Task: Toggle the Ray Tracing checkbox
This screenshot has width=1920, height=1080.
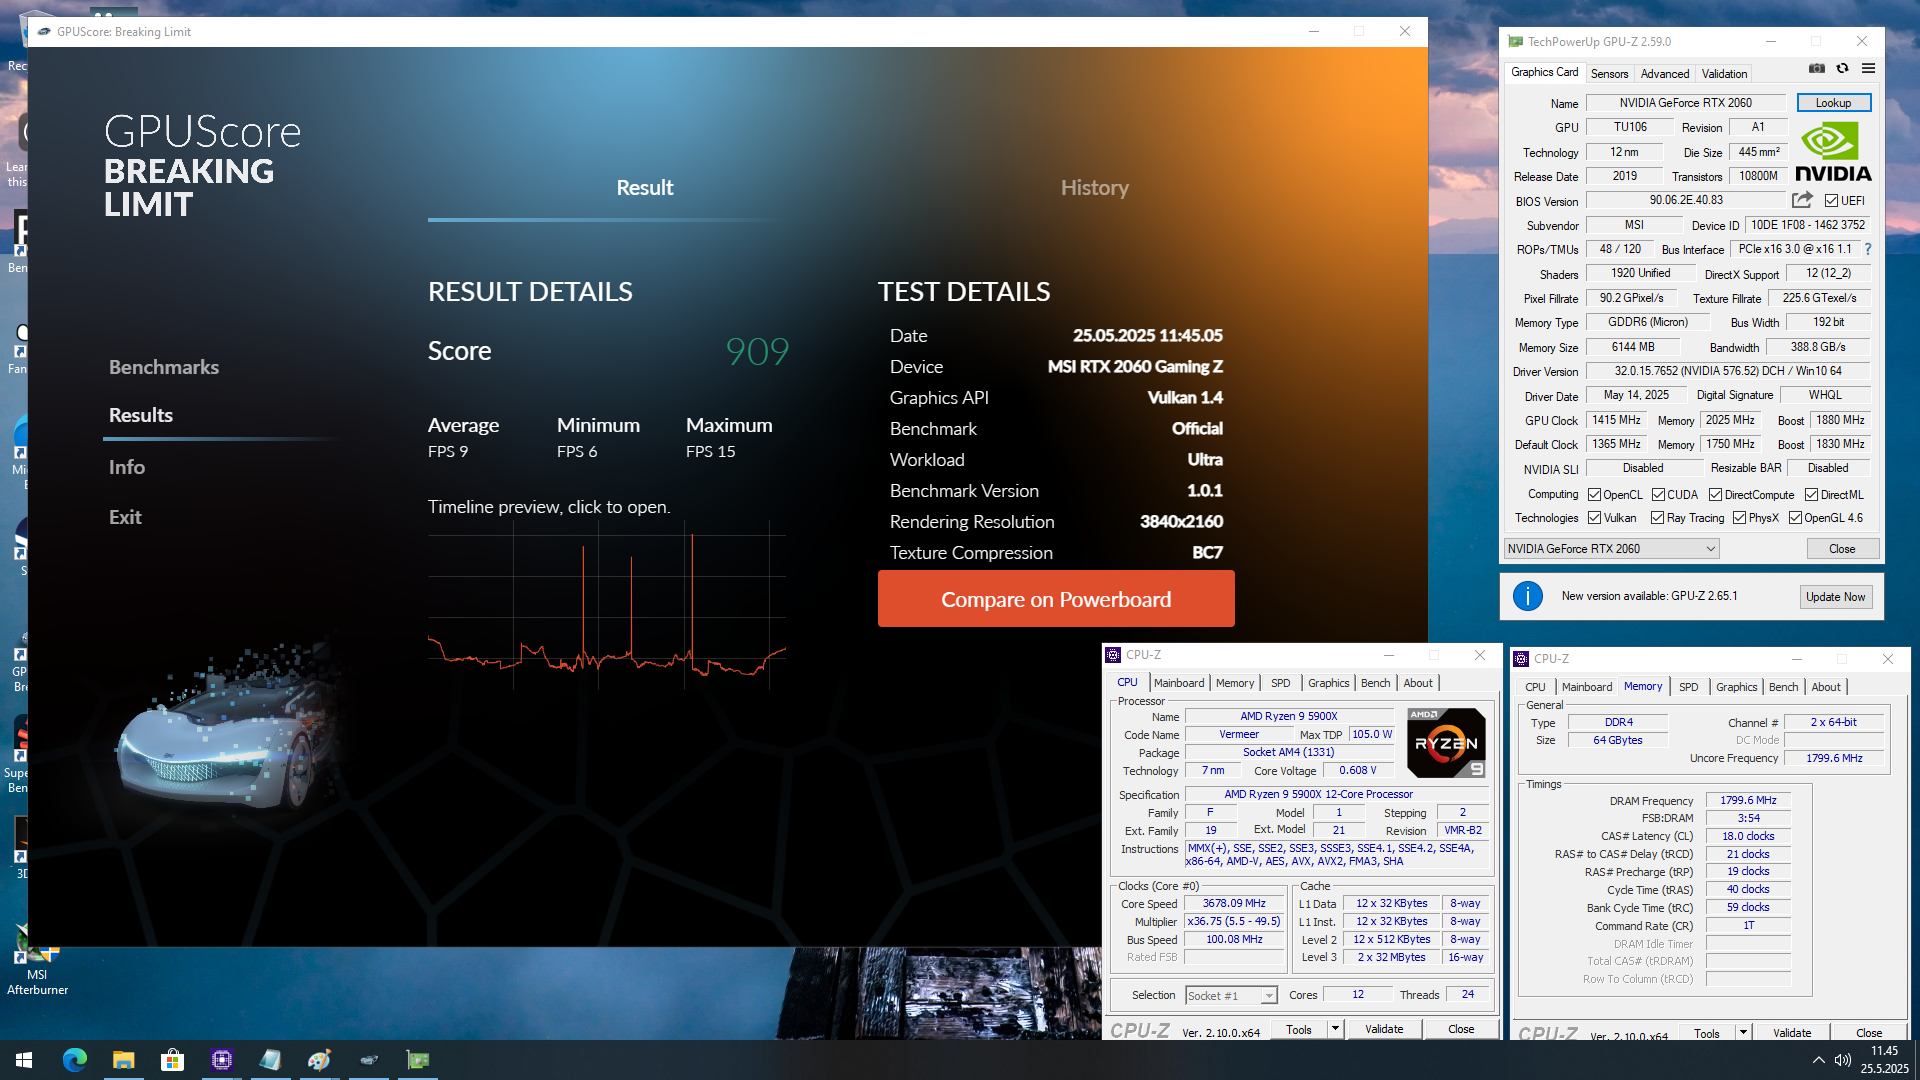Action: 1657,518
